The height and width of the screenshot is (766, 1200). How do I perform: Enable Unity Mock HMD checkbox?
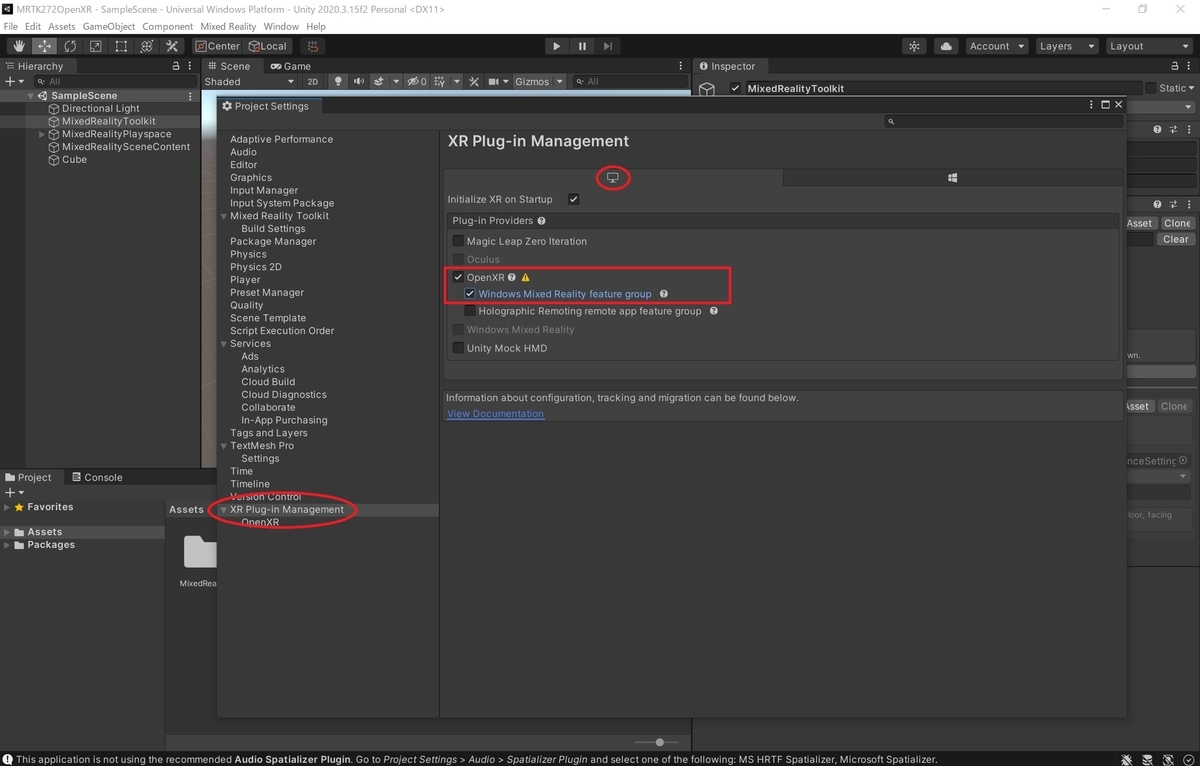coord(458,348)
